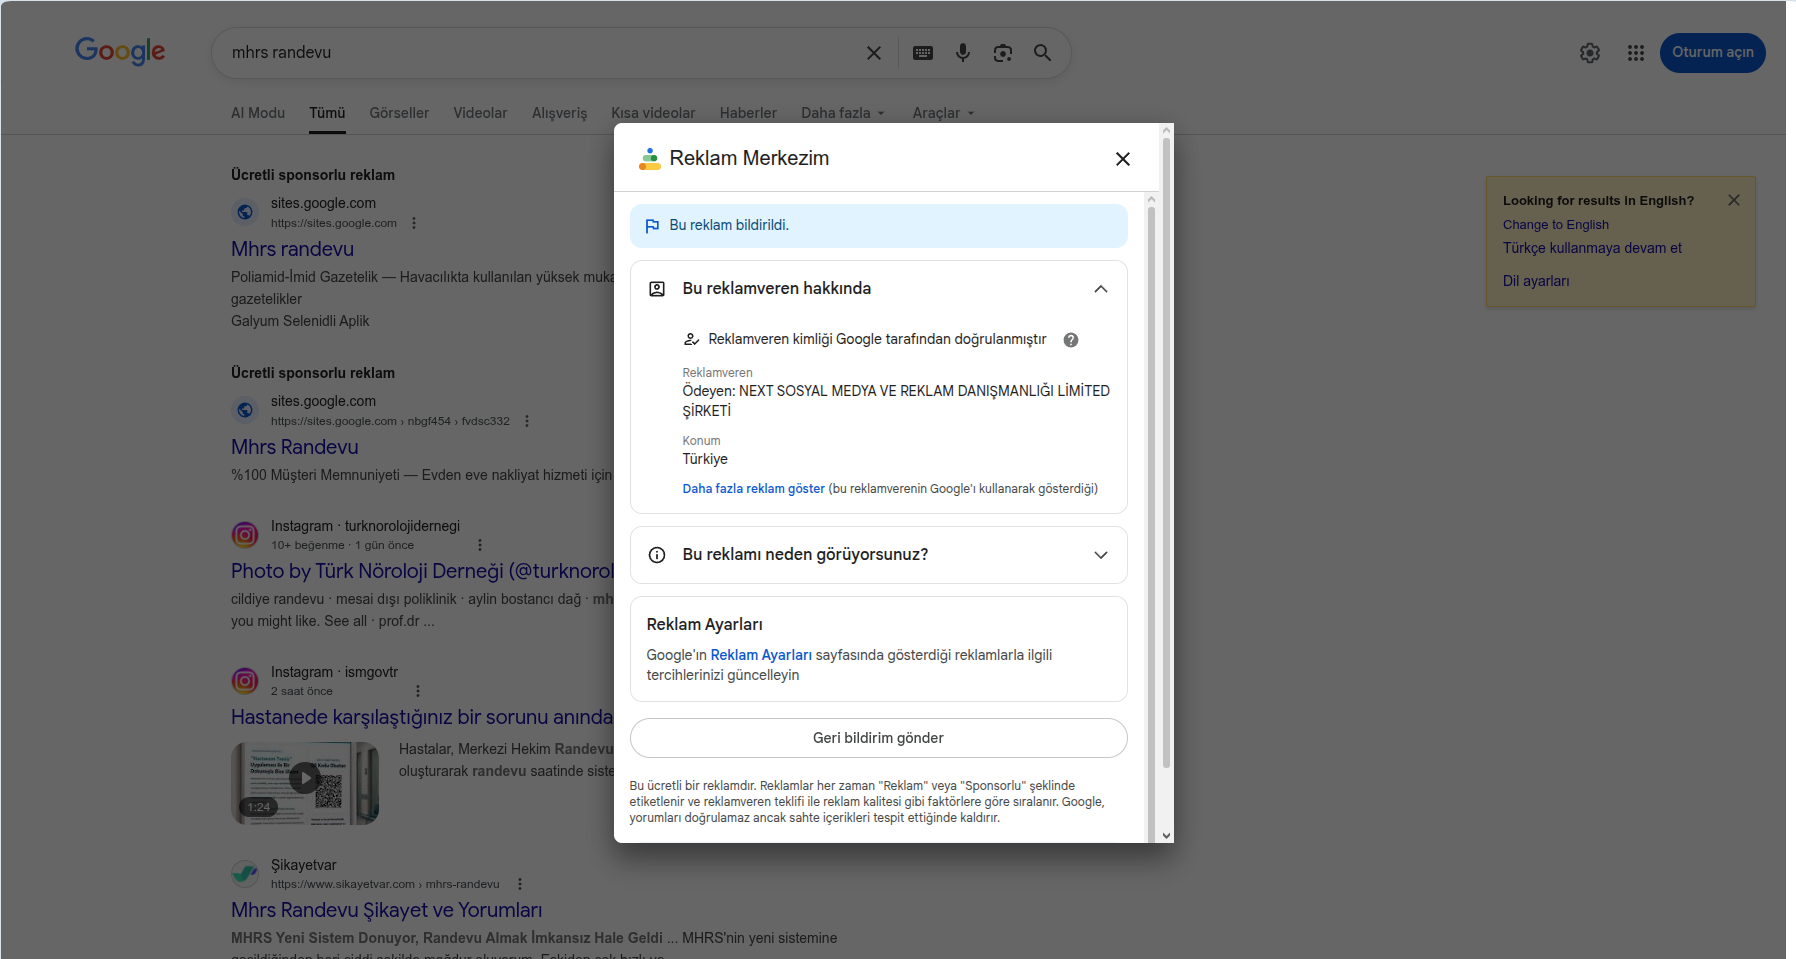Expand the Araçlar dropdown
Viewport: 1796px width, 959px height.
point(943,113)
